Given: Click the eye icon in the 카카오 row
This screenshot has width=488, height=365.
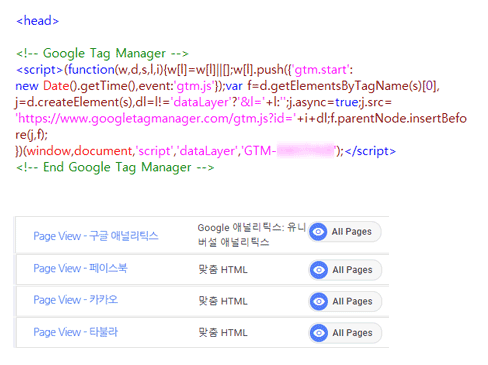Looking at the screenshot, I should coord(319,301).
